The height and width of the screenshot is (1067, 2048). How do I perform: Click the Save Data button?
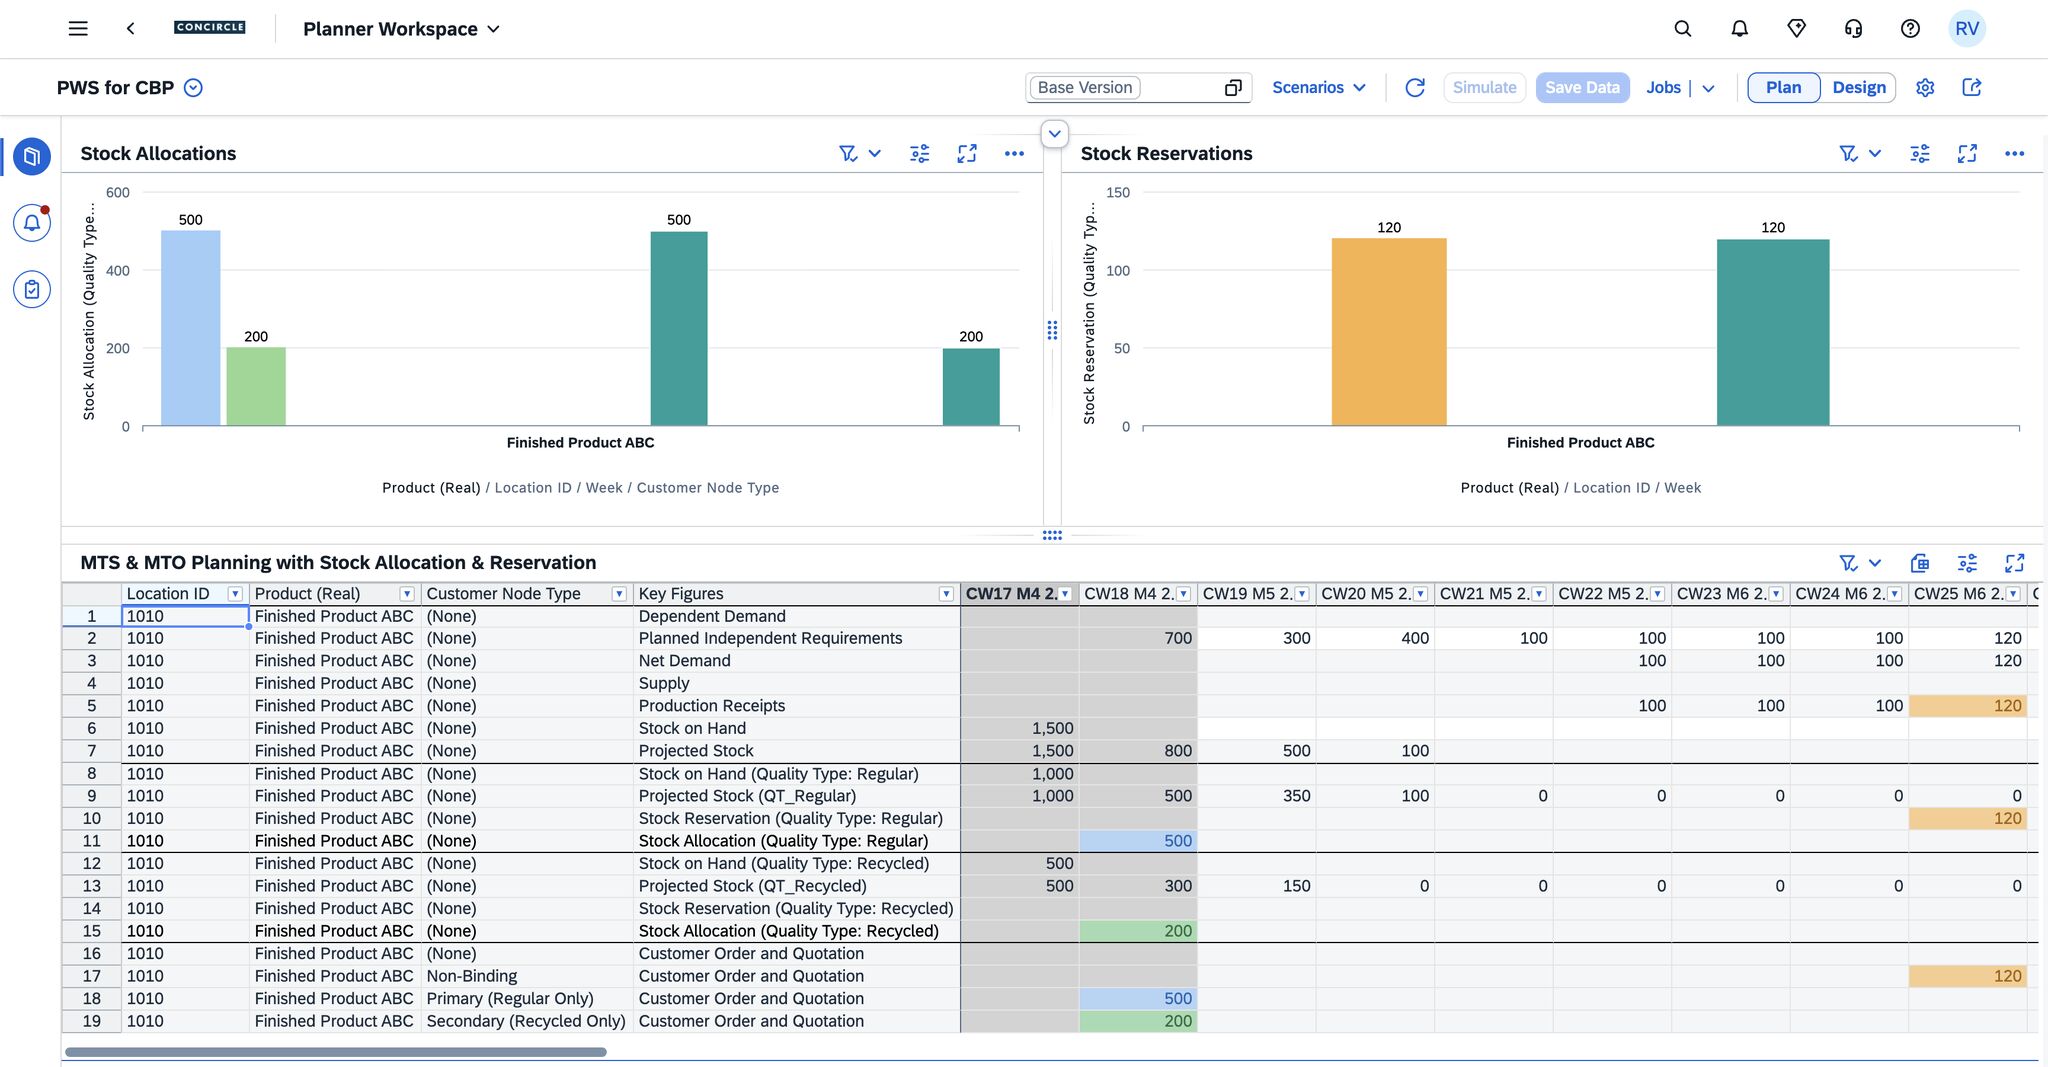coord(1582,88)
